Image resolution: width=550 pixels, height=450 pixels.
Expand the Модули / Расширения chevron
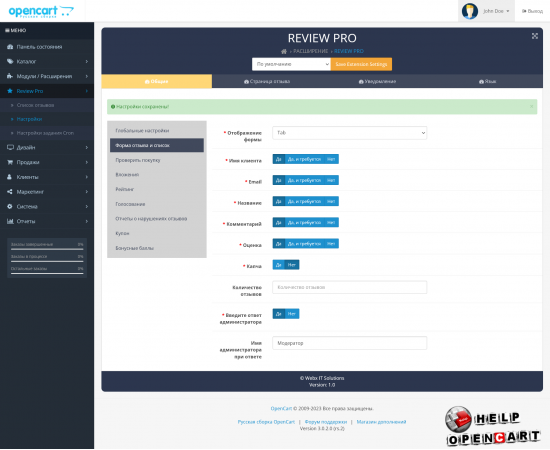87,76
